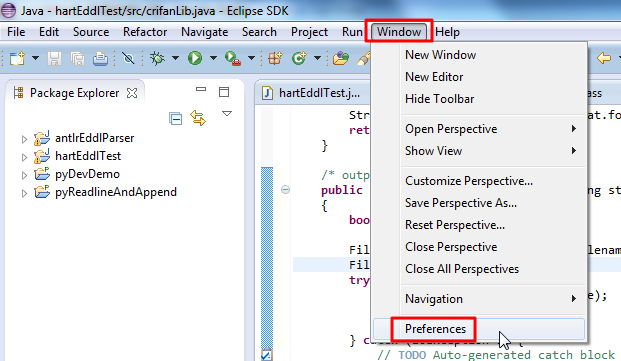The height and width of the screenshot is (361, 621).
Task: Open the Refactor menu
Action: (x=145, y=32)
